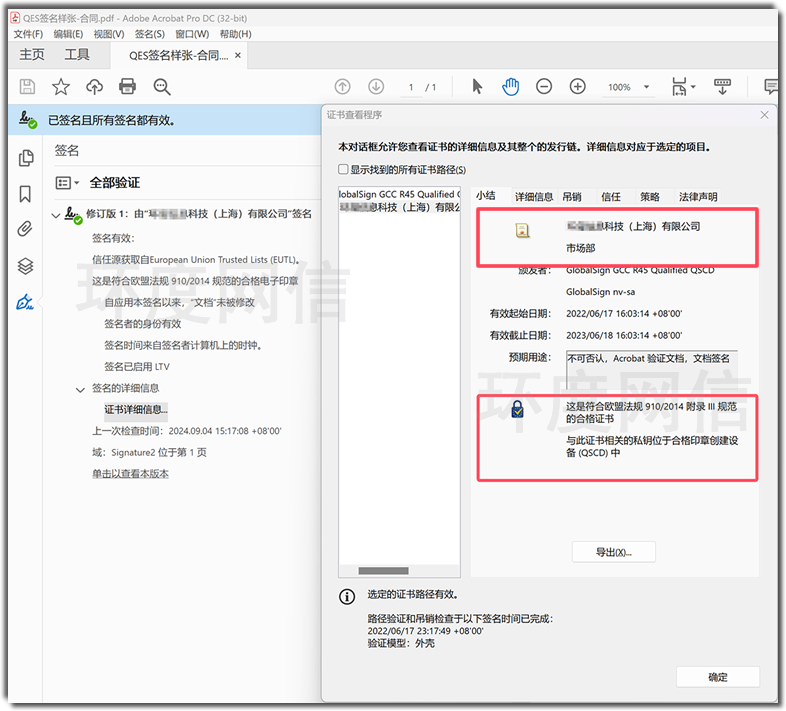Select the 科技（上海）有限公司 certificate list entry
This screenshot has width=786, height=711.
[x=400, y=207]
